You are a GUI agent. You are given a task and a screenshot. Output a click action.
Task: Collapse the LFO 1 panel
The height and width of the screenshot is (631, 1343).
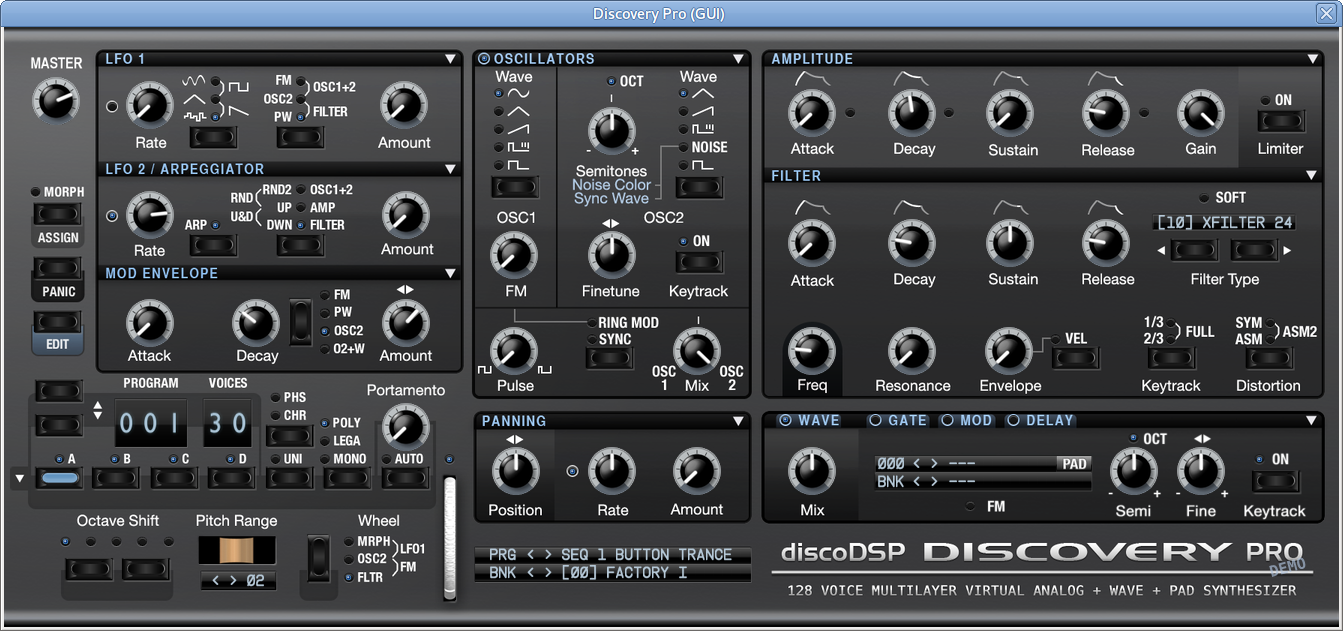450,60
